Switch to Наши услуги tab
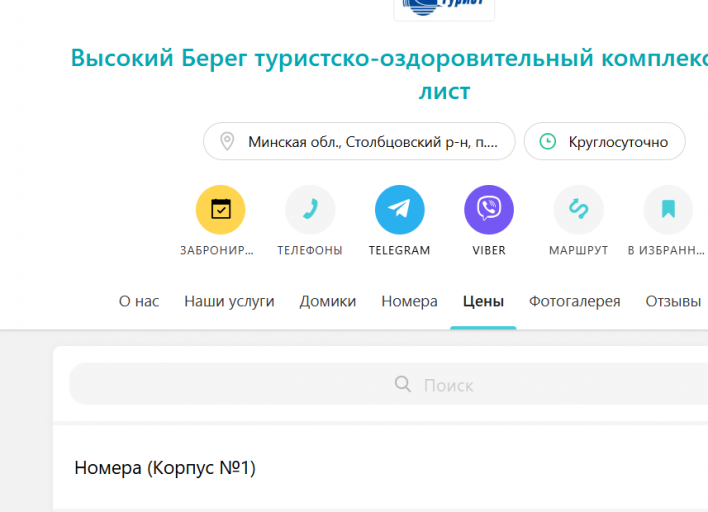708x512 pixels. pos(229,301)
